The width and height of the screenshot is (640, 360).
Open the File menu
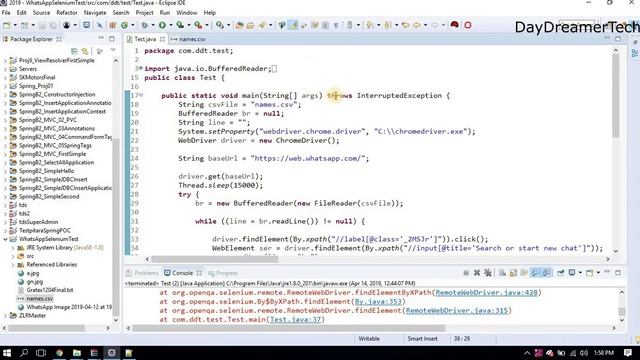(x=6, y=13)
